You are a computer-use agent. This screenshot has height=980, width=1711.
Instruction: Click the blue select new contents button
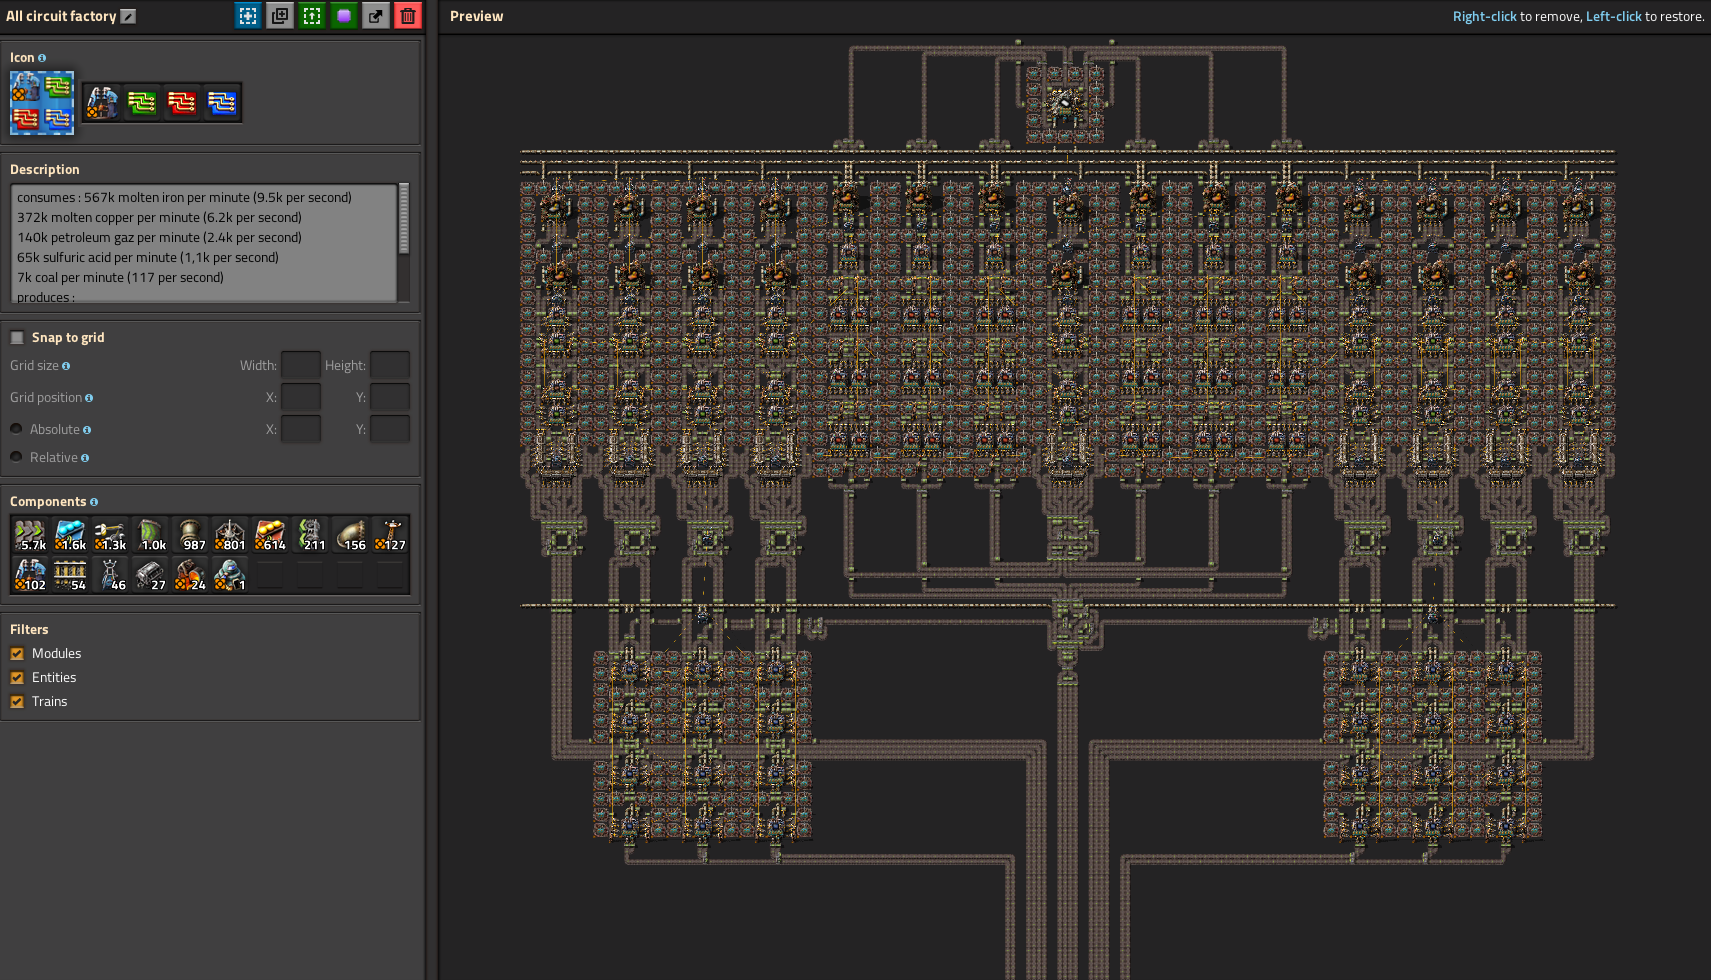coord(248,16)
